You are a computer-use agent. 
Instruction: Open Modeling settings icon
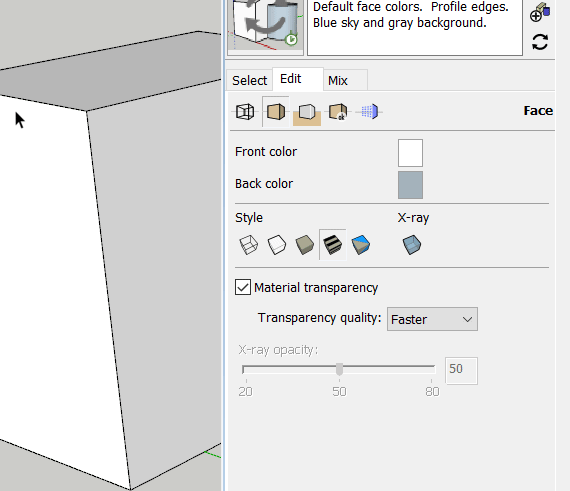click(369, 112)
